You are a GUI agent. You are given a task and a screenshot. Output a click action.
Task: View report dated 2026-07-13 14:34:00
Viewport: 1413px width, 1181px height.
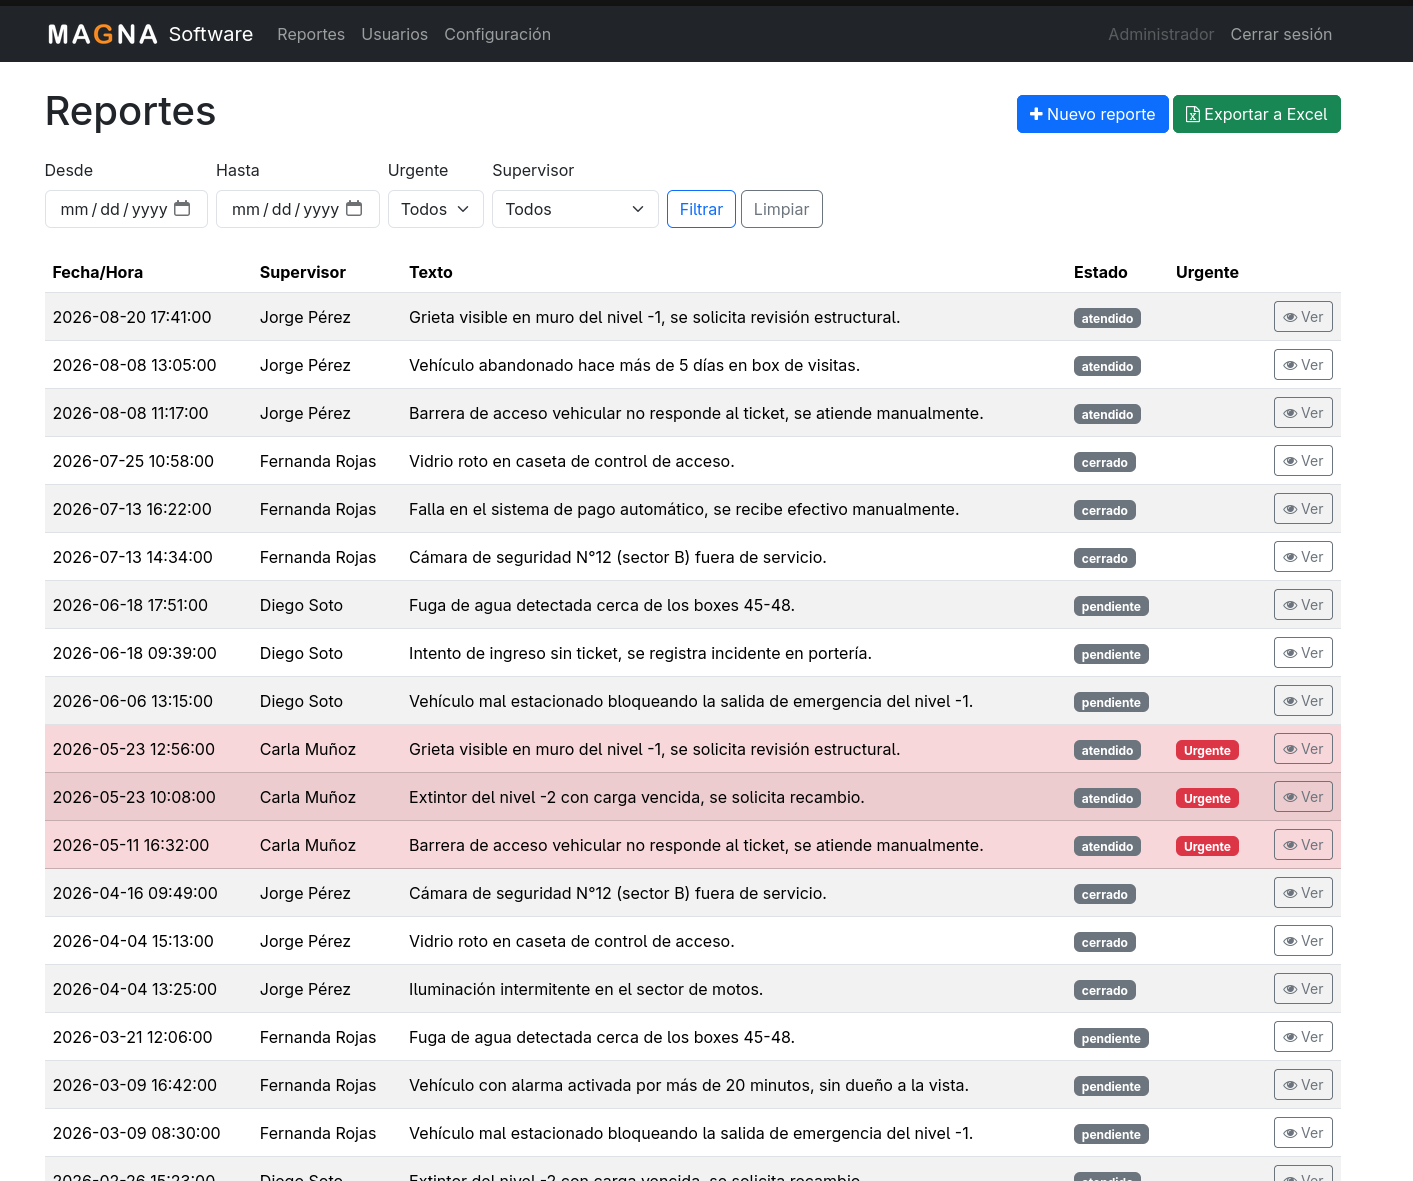[x=1303, y=557]
